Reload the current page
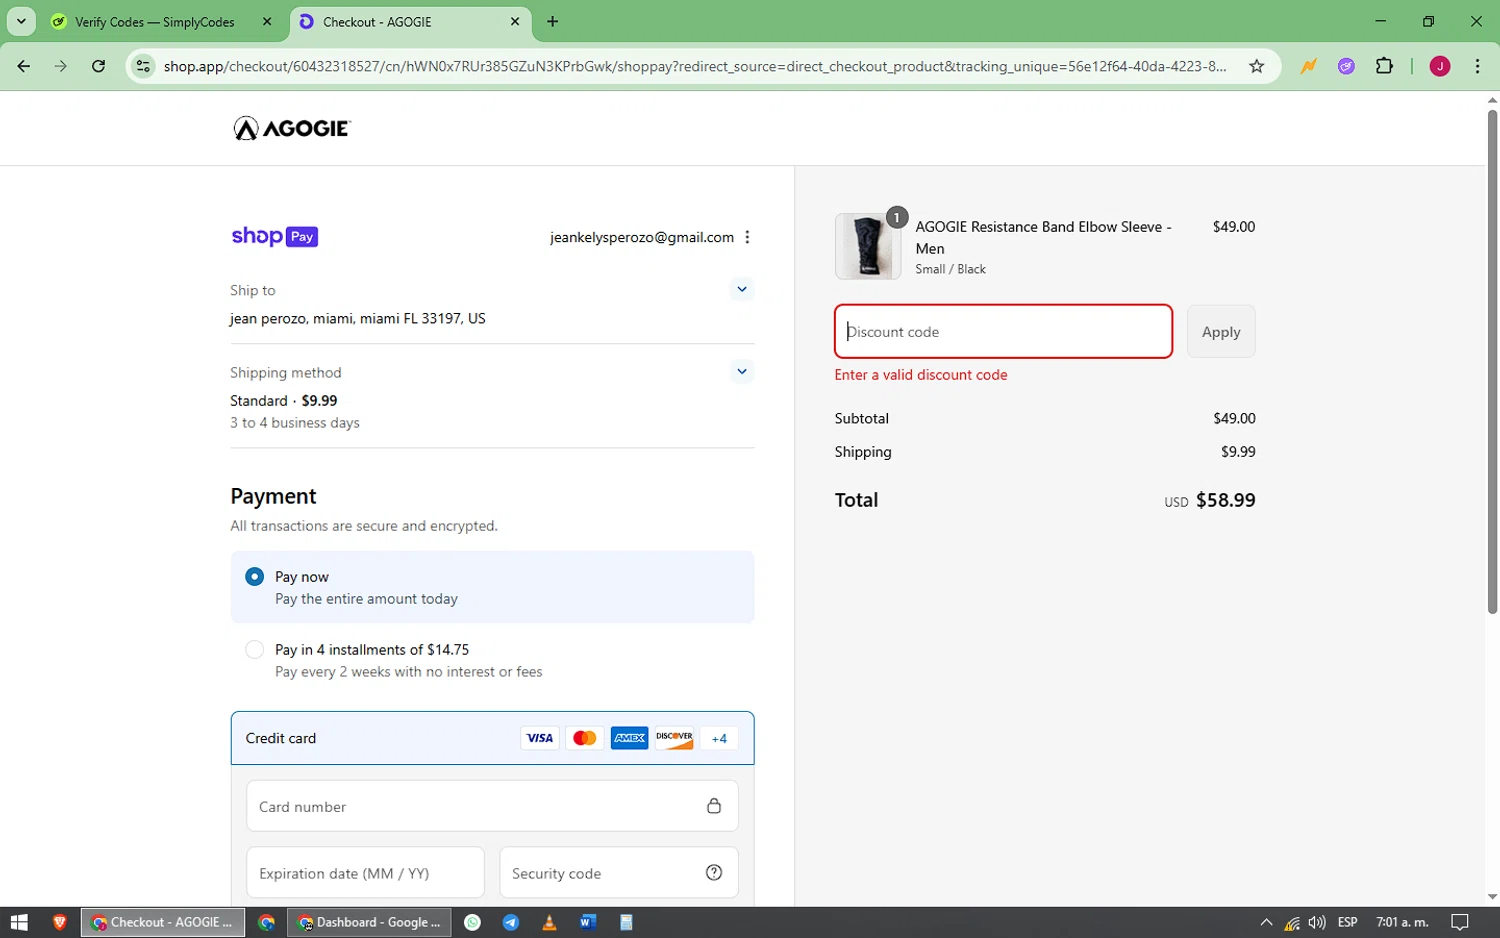 98,66
